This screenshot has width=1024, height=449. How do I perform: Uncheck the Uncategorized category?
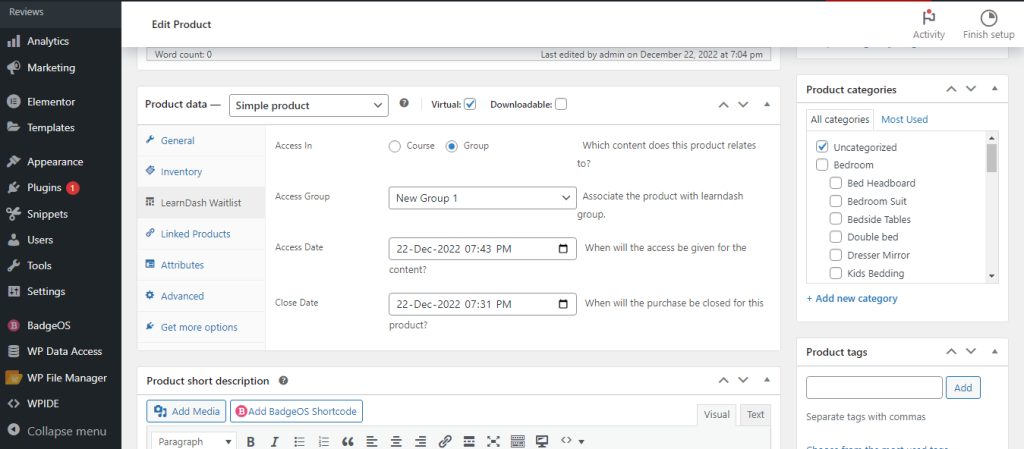822,147
